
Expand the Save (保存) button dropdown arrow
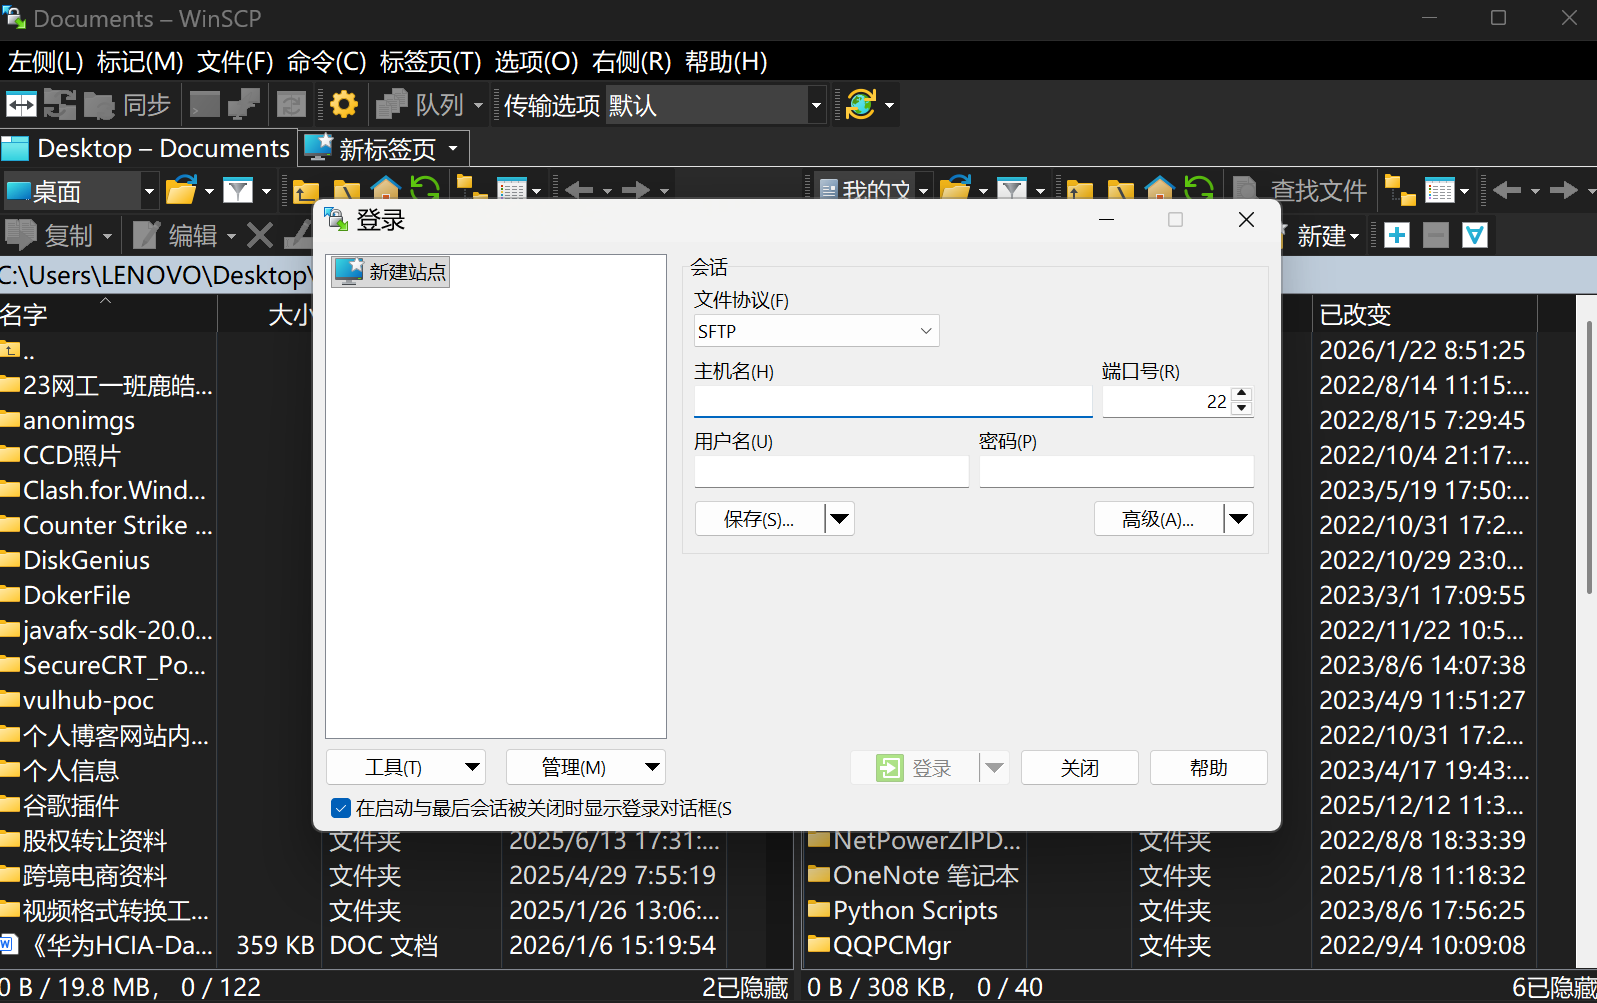click(840, 518)
